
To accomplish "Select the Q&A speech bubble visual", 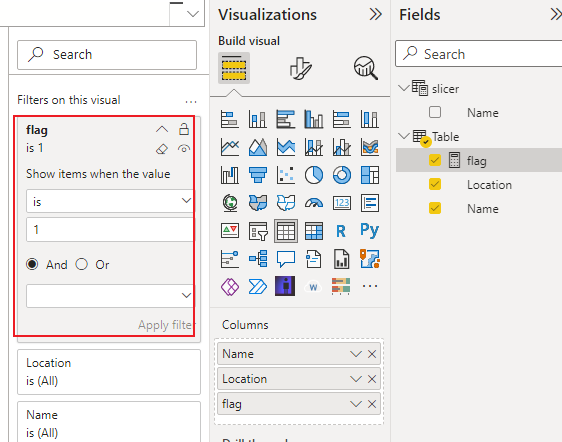I will (x=286, y=259).
